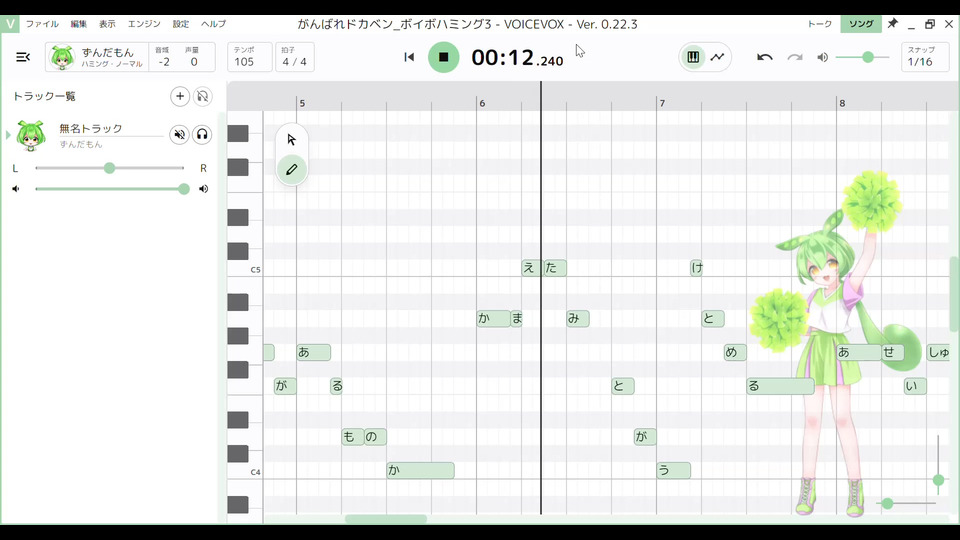Switch to the ソング tab
This screenshot has height=540, width=960.
[861, 24]
